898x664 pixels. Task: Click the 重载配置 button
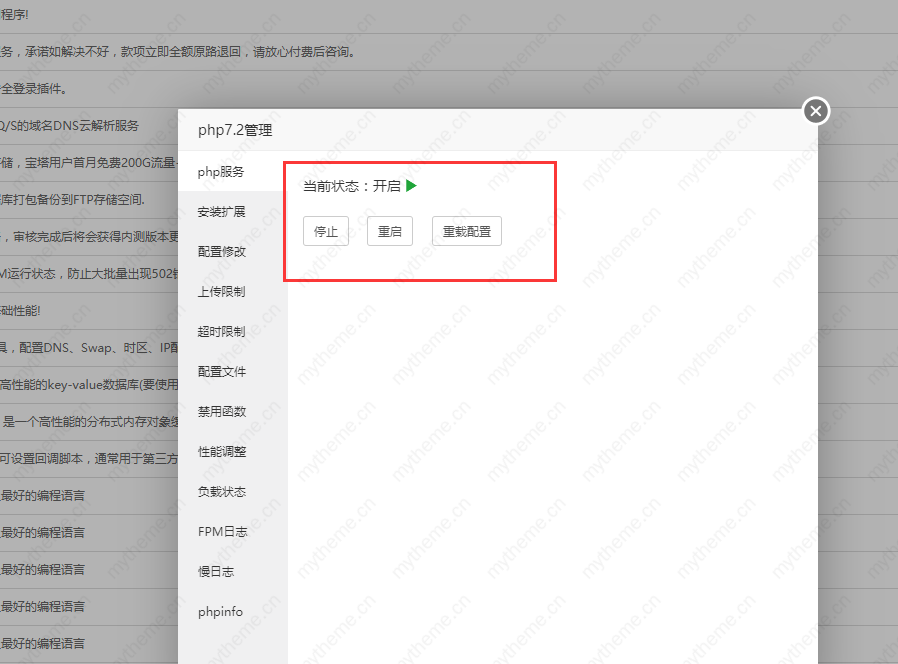tap(466, 231)
